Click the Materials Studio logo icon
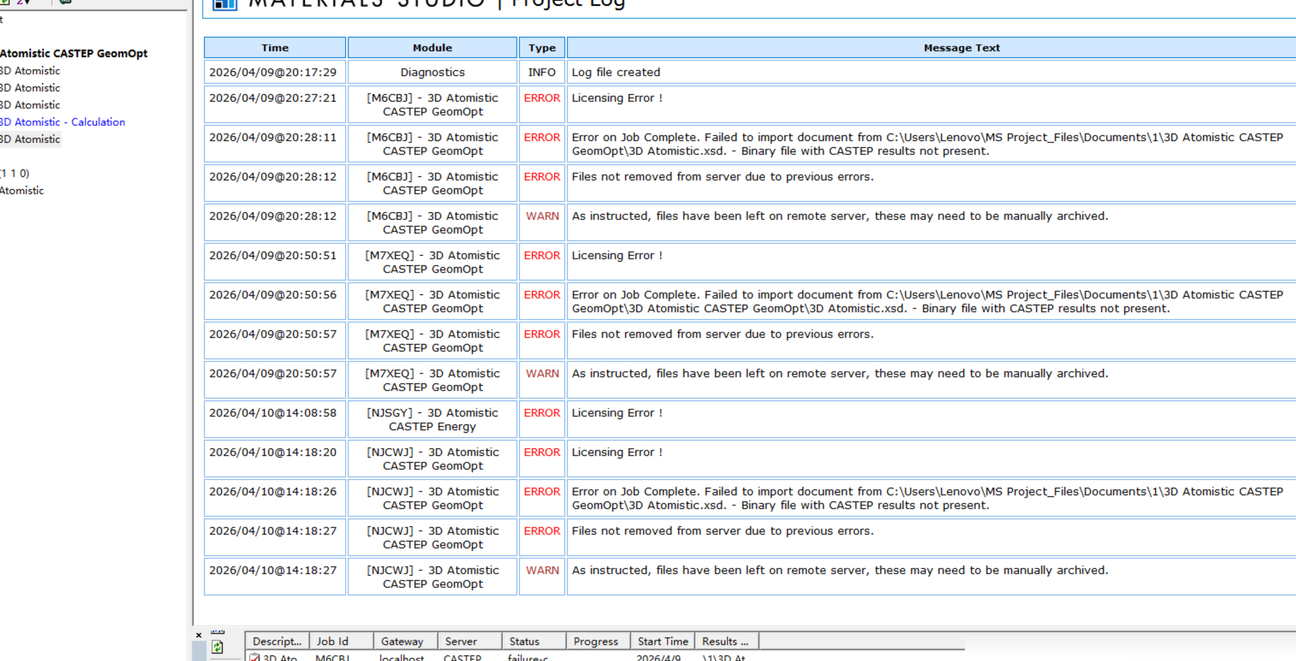The image size is (1296, 661). tap(225, 4)
